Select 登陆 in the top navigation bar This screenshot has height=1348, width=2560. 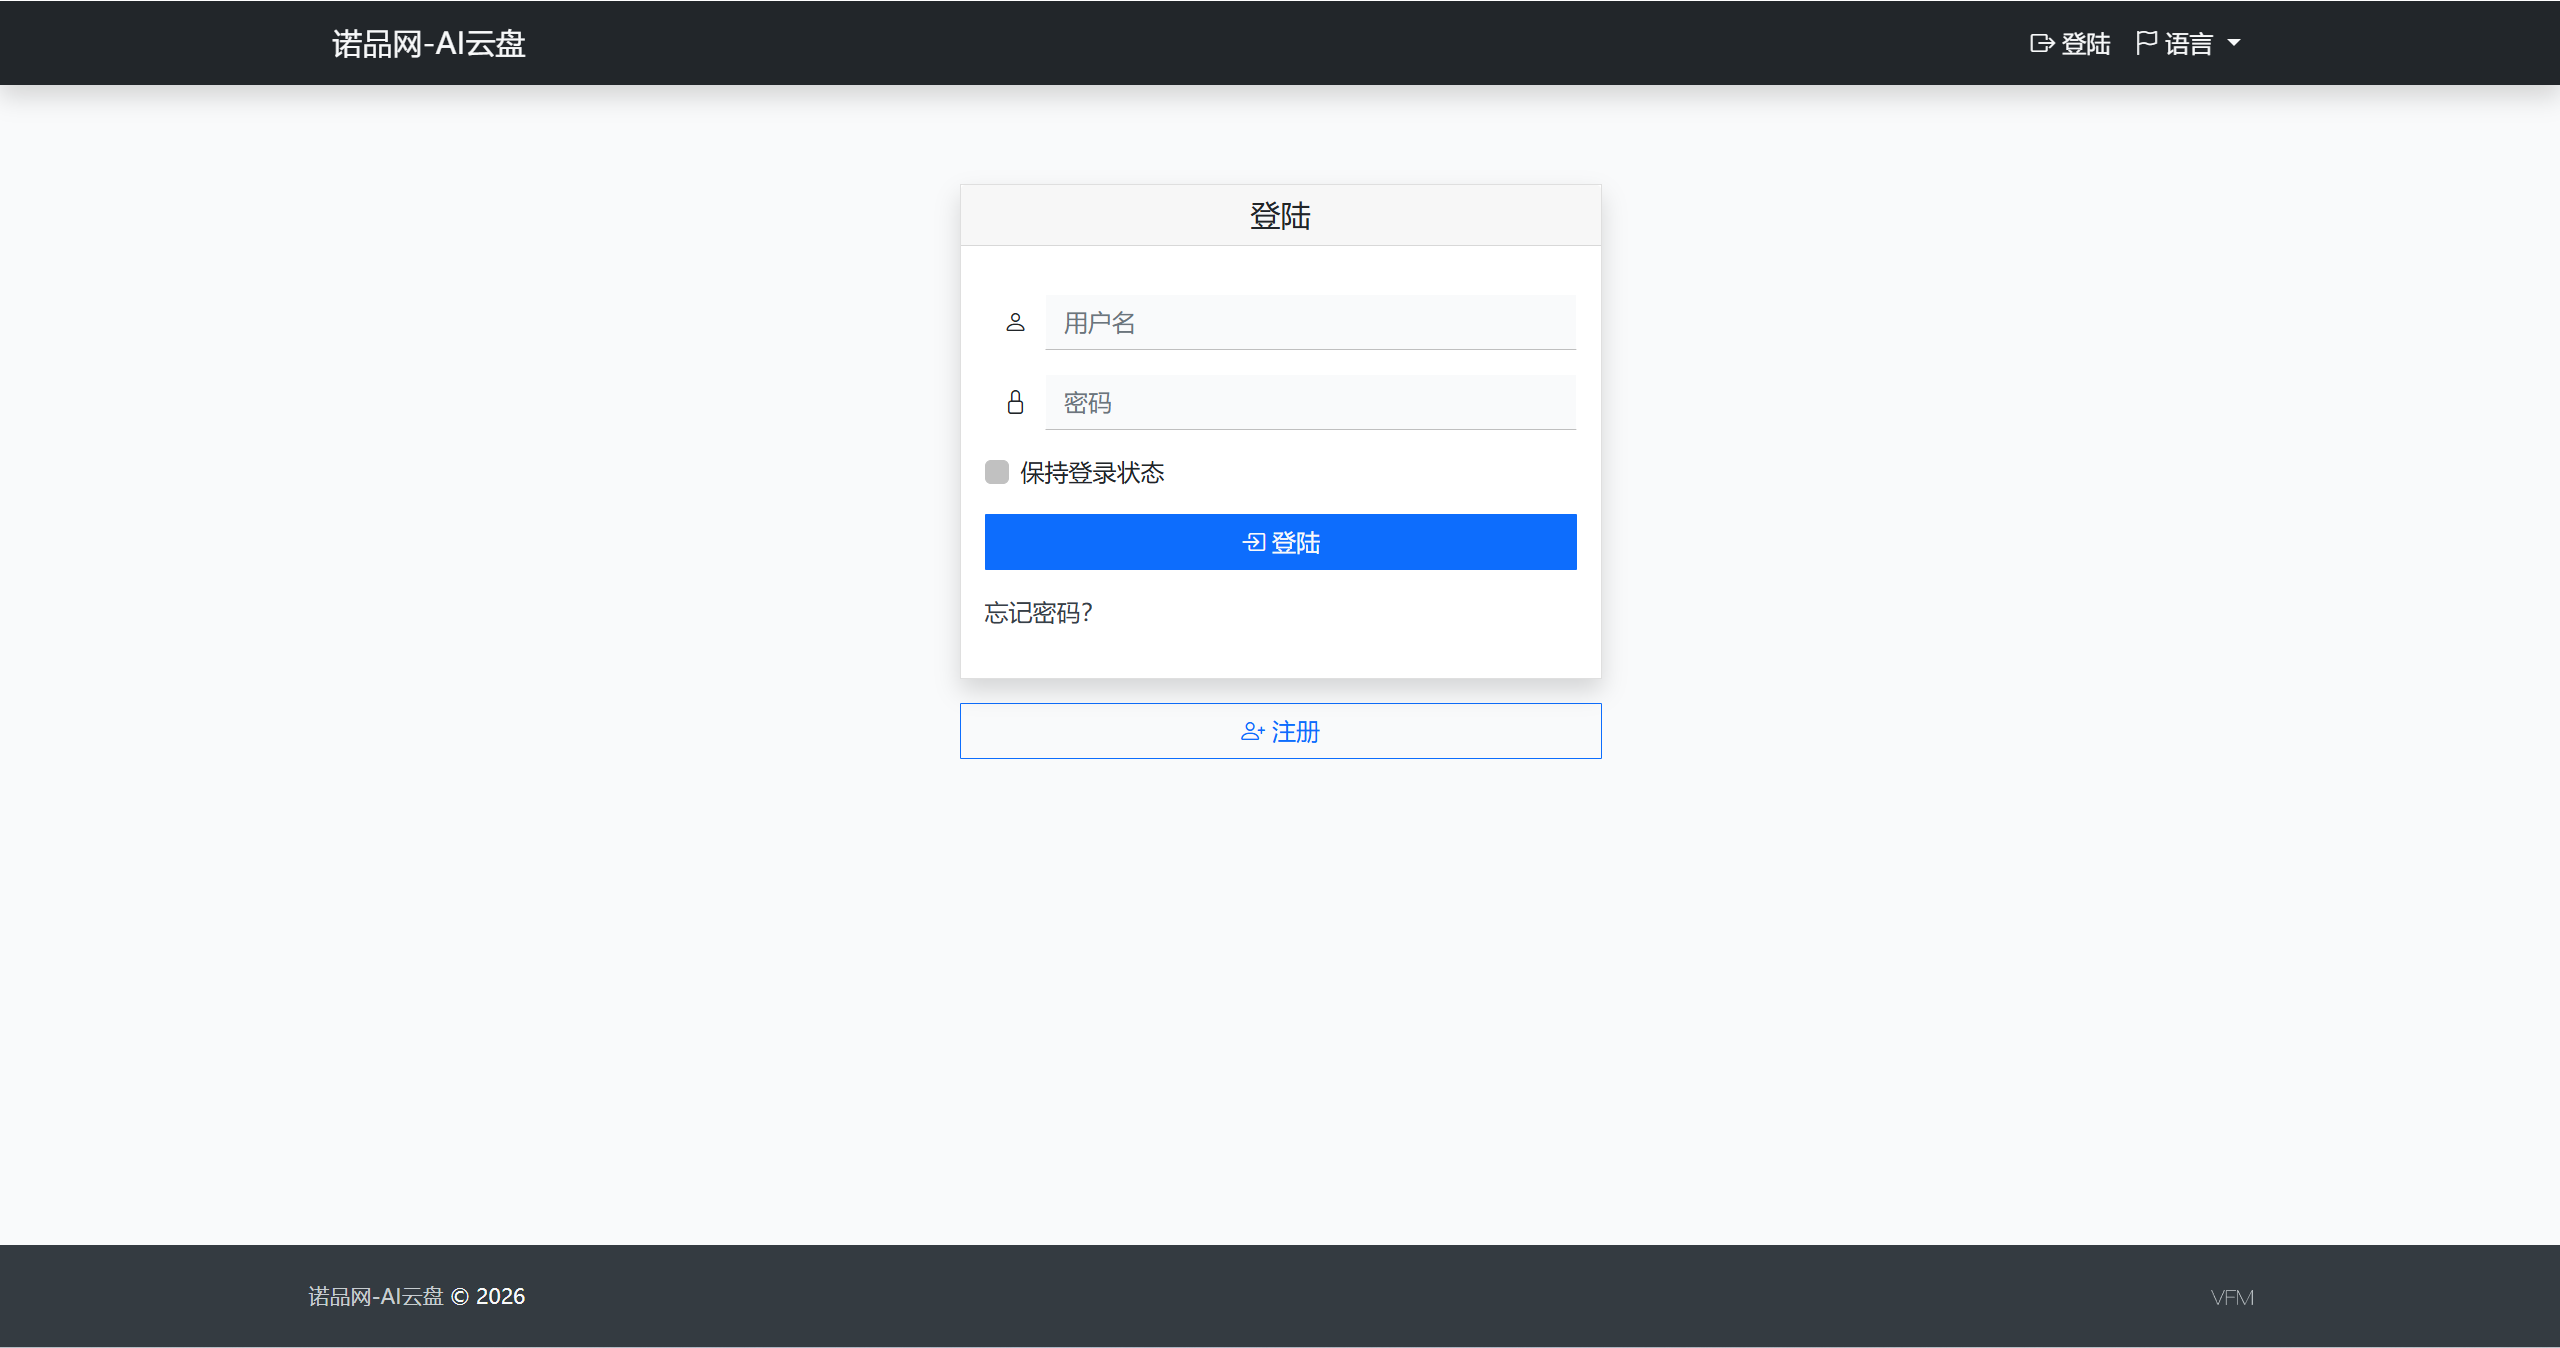2085,44
